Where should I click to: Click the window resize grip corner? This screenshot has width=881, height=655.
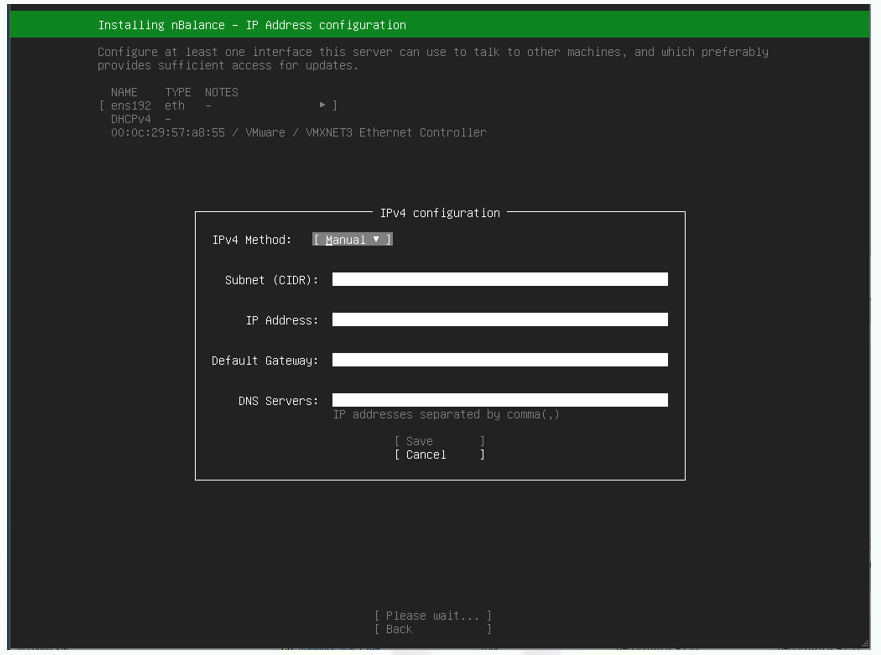click(x=865, y=643)
